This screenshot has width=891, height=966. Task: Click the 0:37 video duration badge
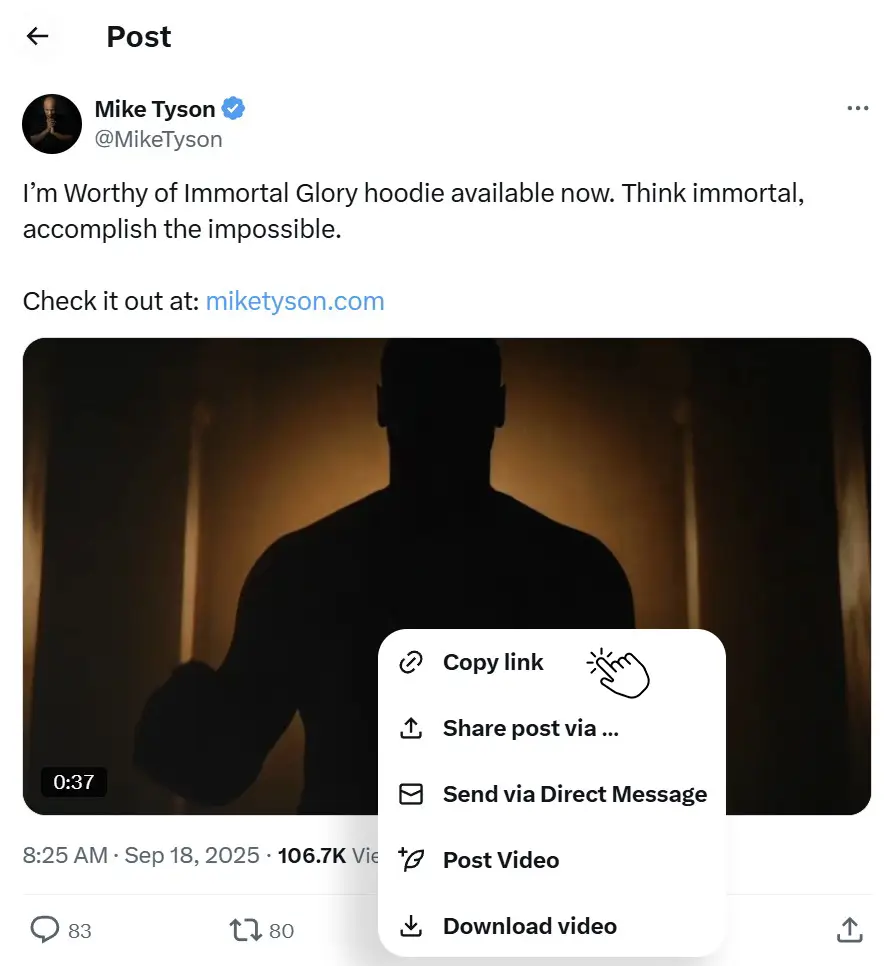74,783
